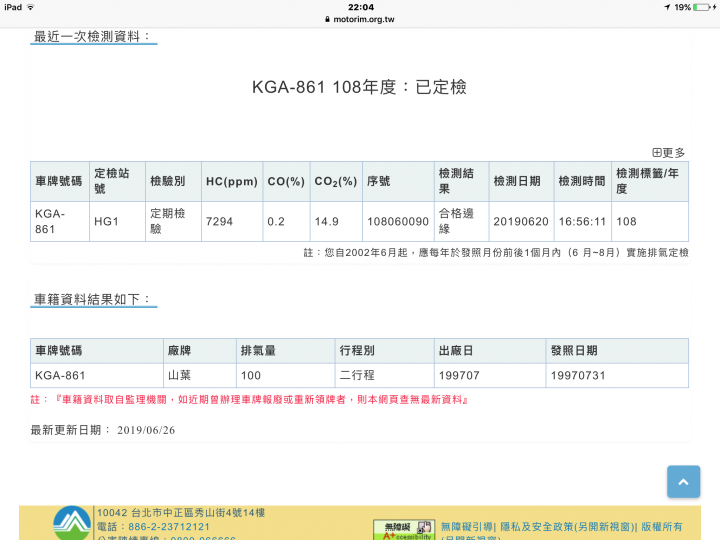The image size is (720, 540).
Task: Select the plate cell KGA-861 in vehicle table
Action: point(97,376)
